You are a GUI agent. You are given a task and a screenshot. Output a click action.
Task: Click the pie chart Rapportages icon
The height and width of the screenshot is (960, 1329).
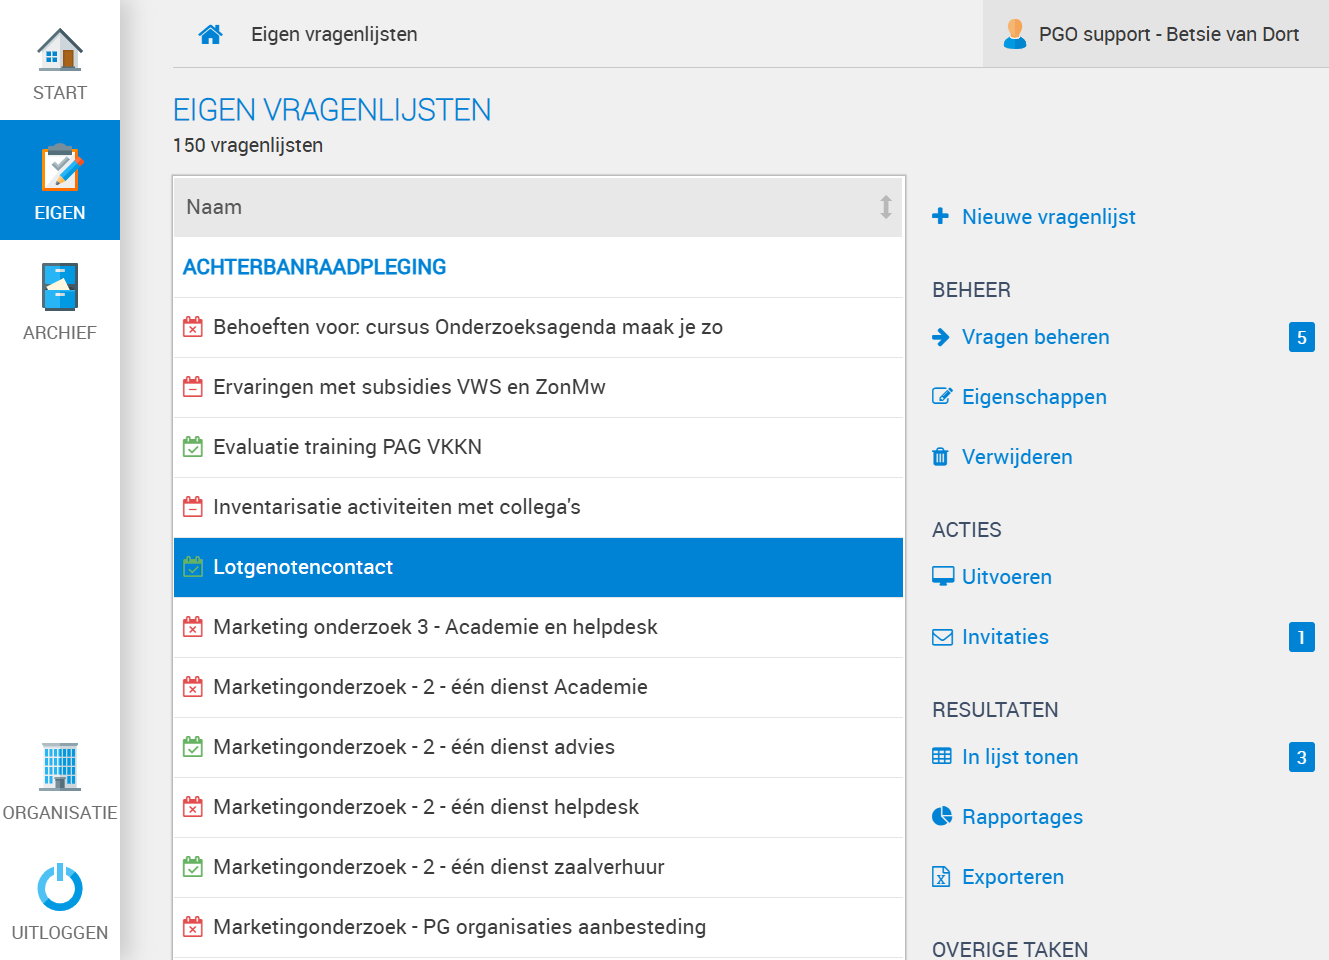[x=942, y=816]
